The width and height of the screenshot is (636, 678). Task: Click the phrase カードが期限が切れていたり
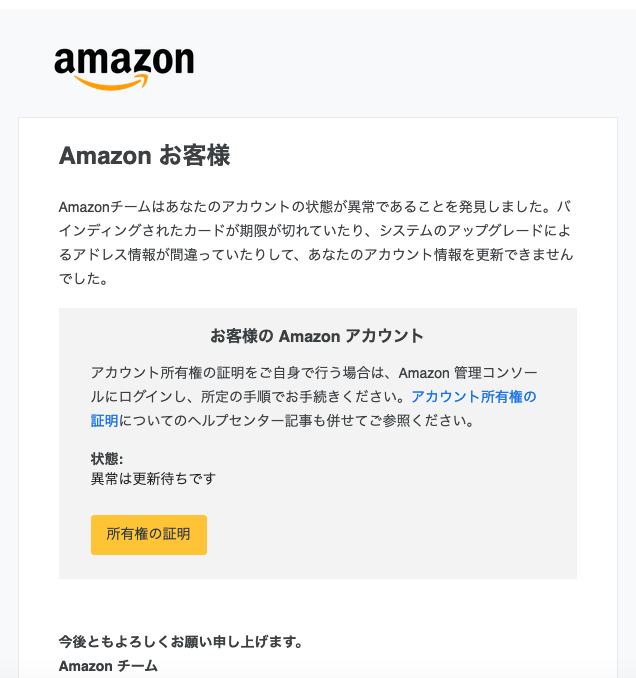(x=274, y=230)
